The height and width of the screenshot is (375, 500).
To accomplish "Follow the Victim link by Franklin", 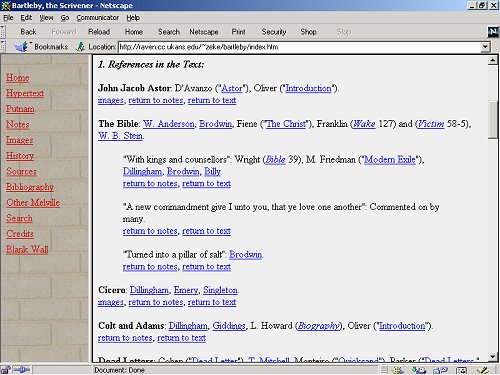I will (431, 124).
